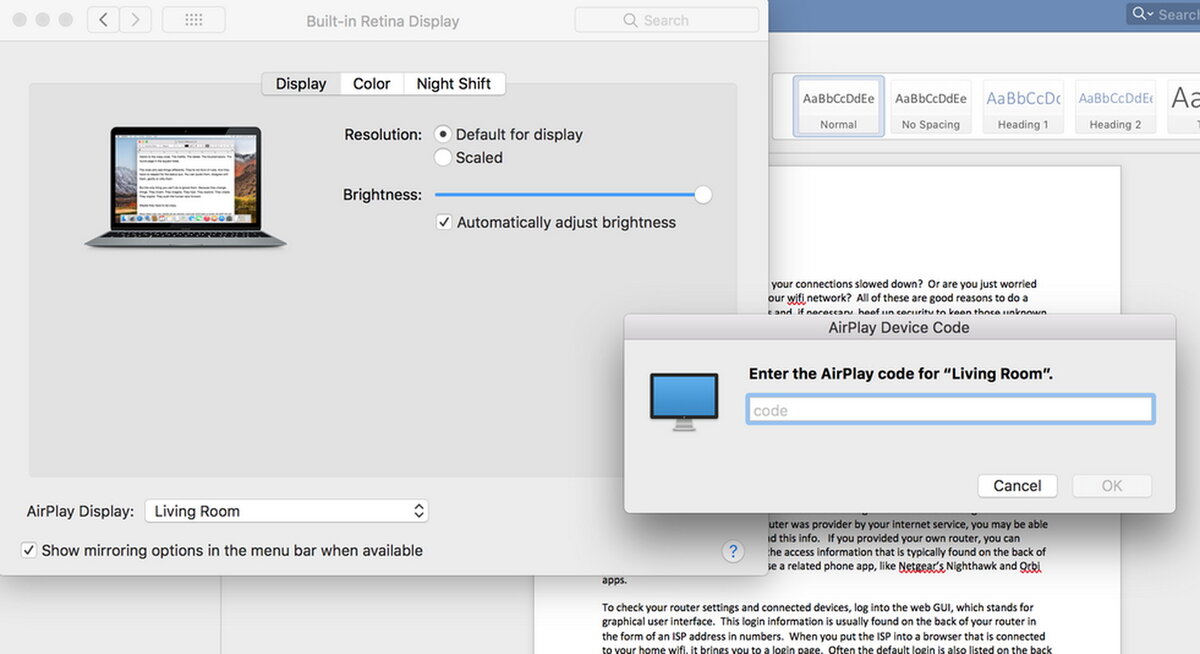Click the OK button in AirPlay dialog

(1112, 486)
